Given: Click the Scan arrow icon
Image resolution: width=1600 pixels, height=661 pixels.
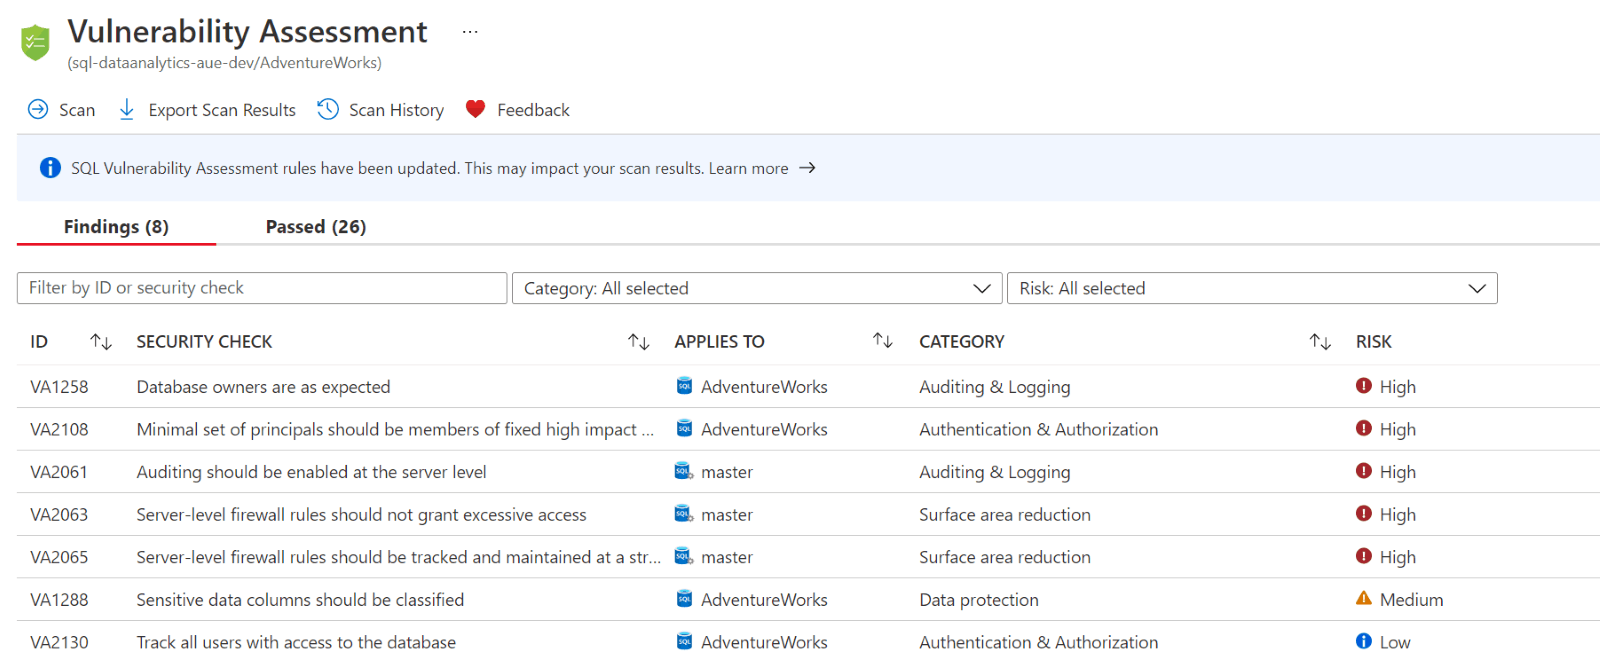Looking at the screenshot, I should click(38, 109).
